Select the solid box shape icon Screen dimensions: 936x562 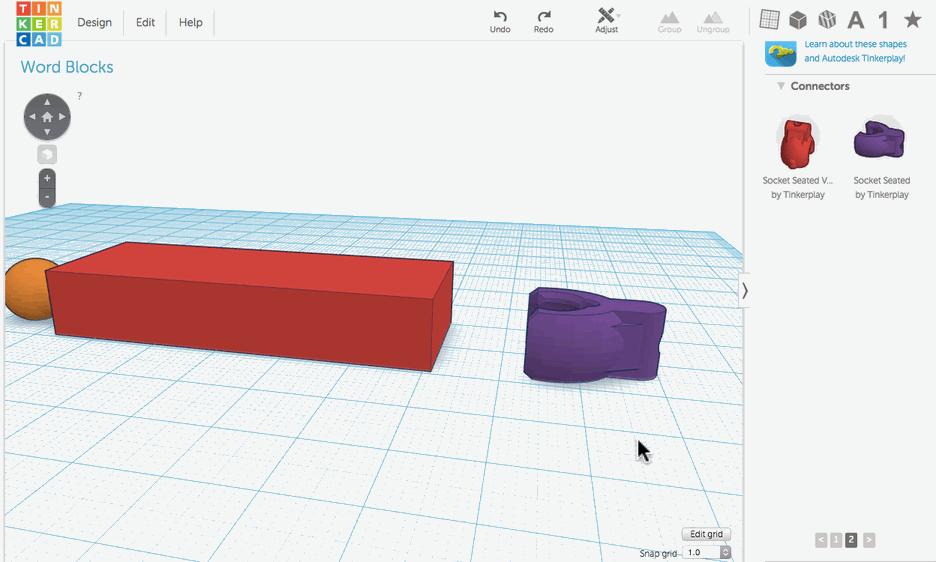click(798, 20)
